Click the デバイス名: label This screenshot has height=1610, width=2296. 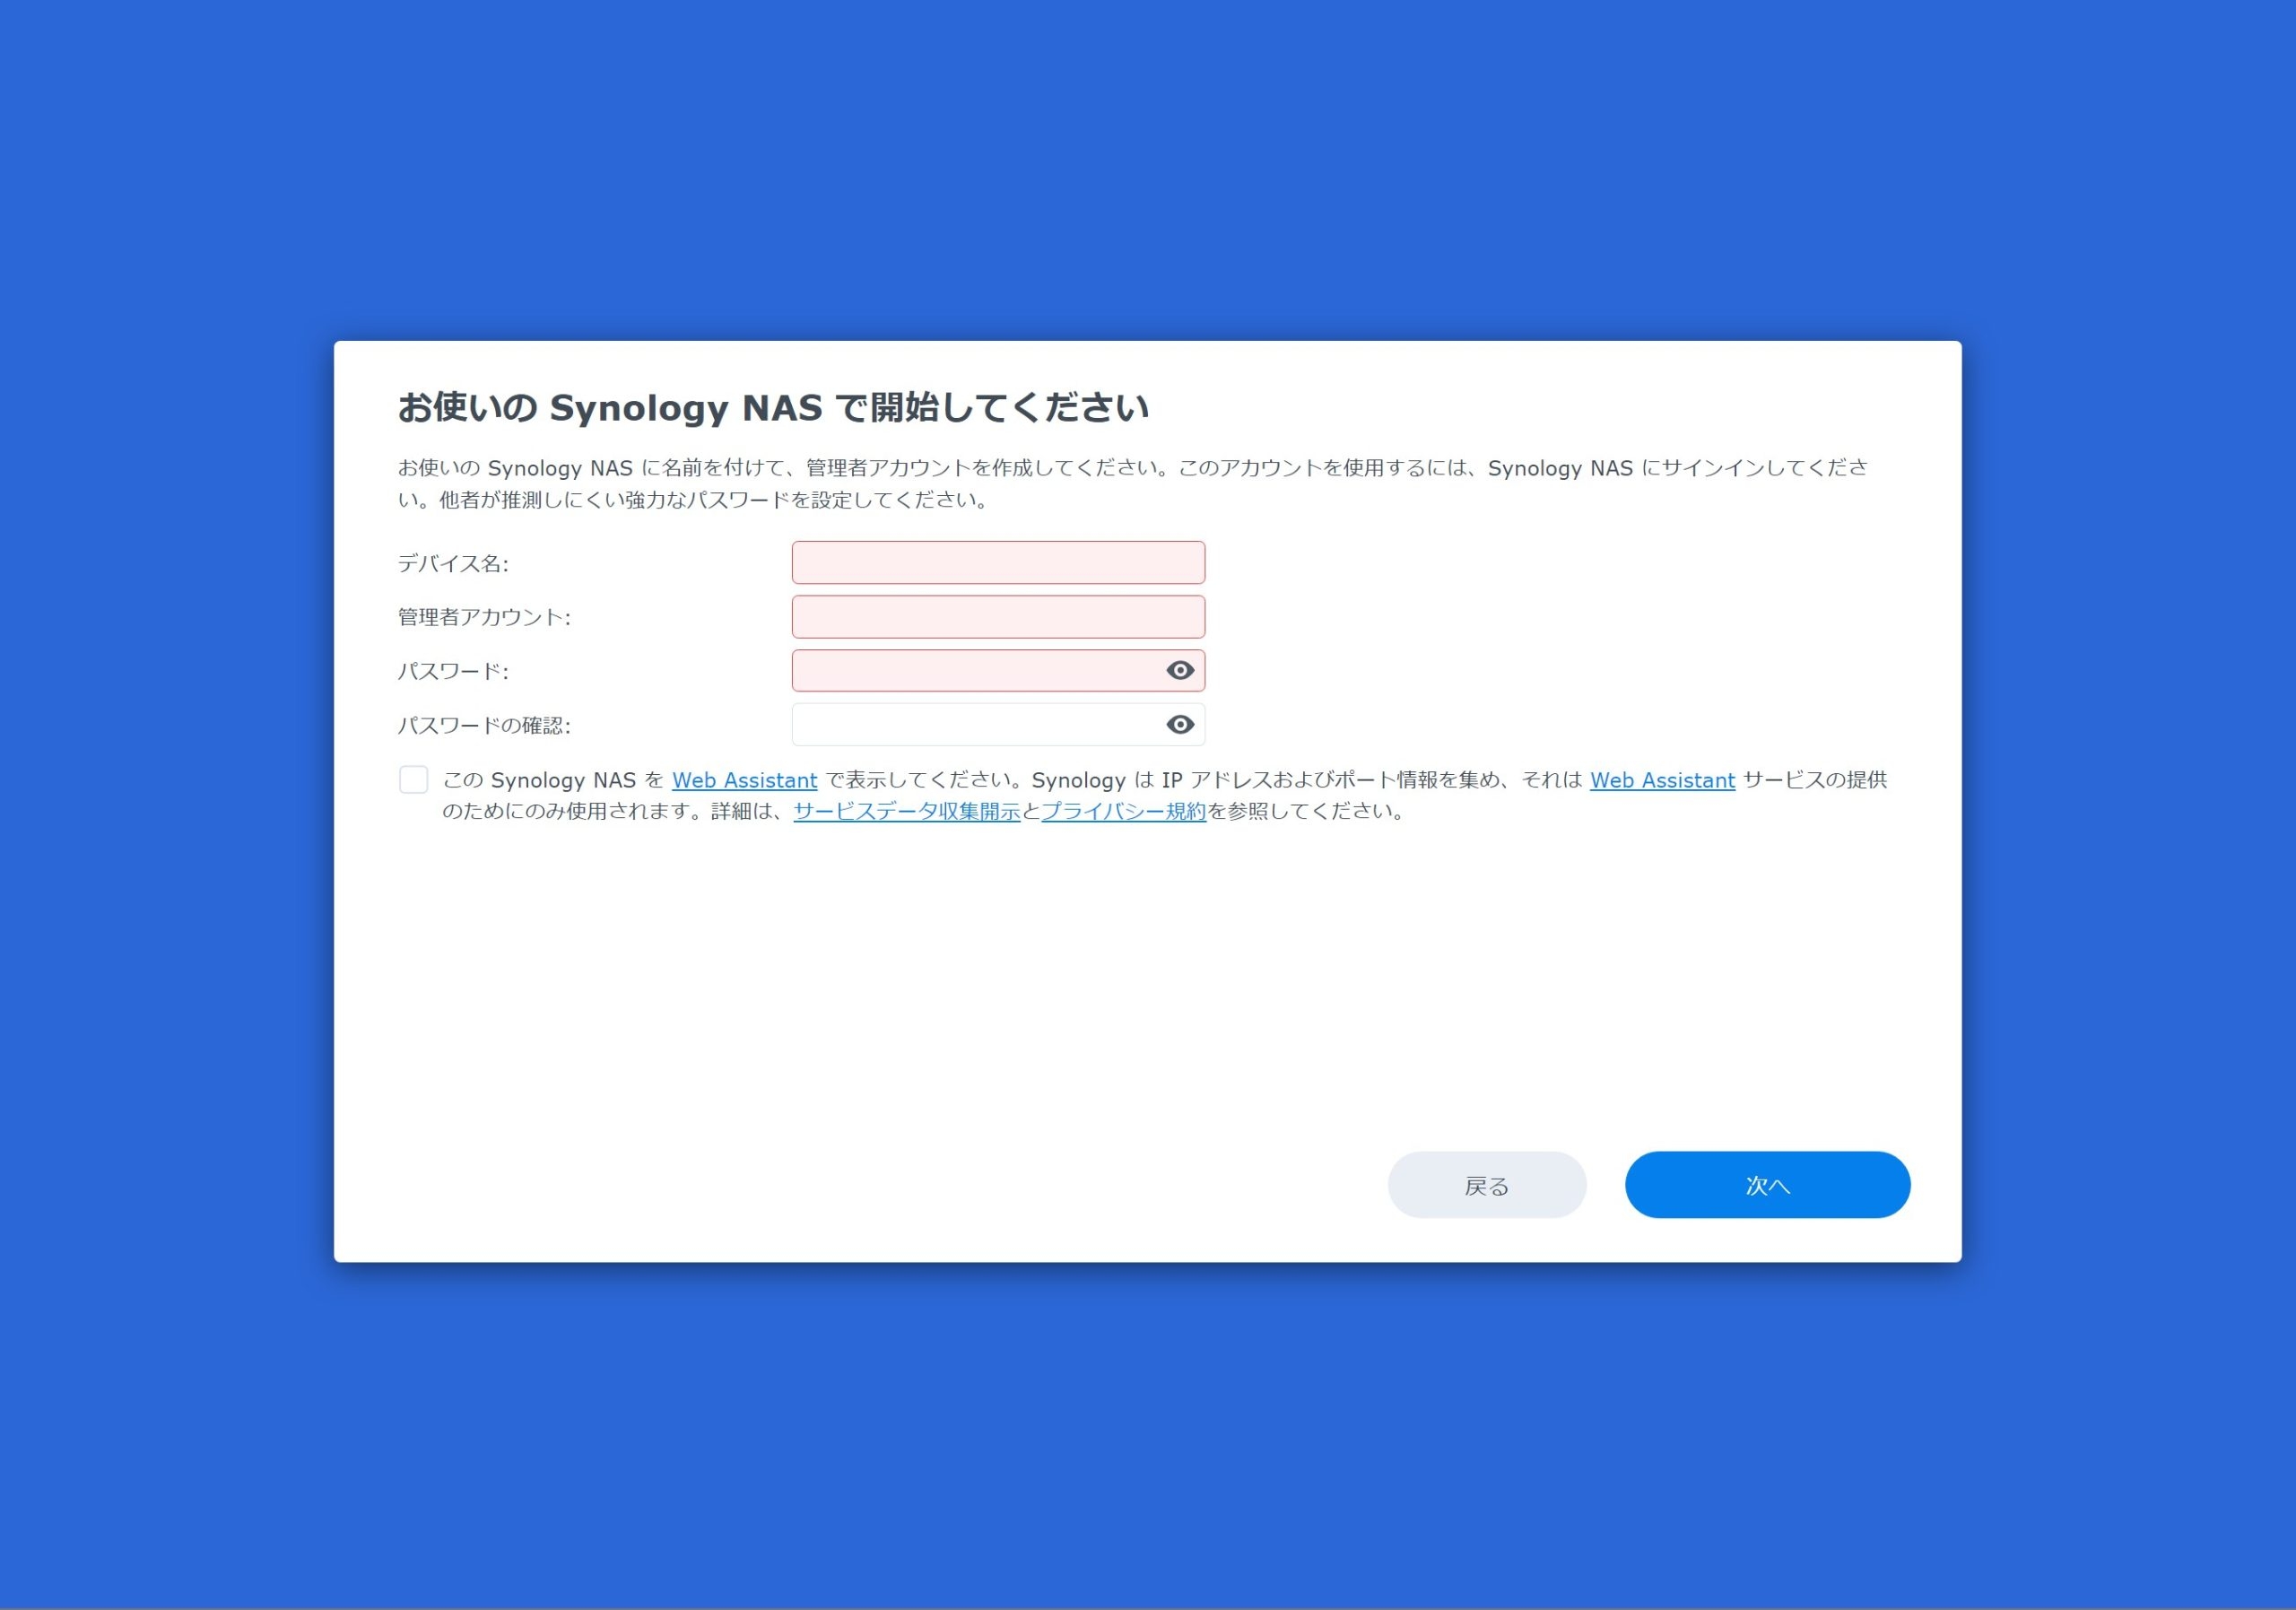453,563
